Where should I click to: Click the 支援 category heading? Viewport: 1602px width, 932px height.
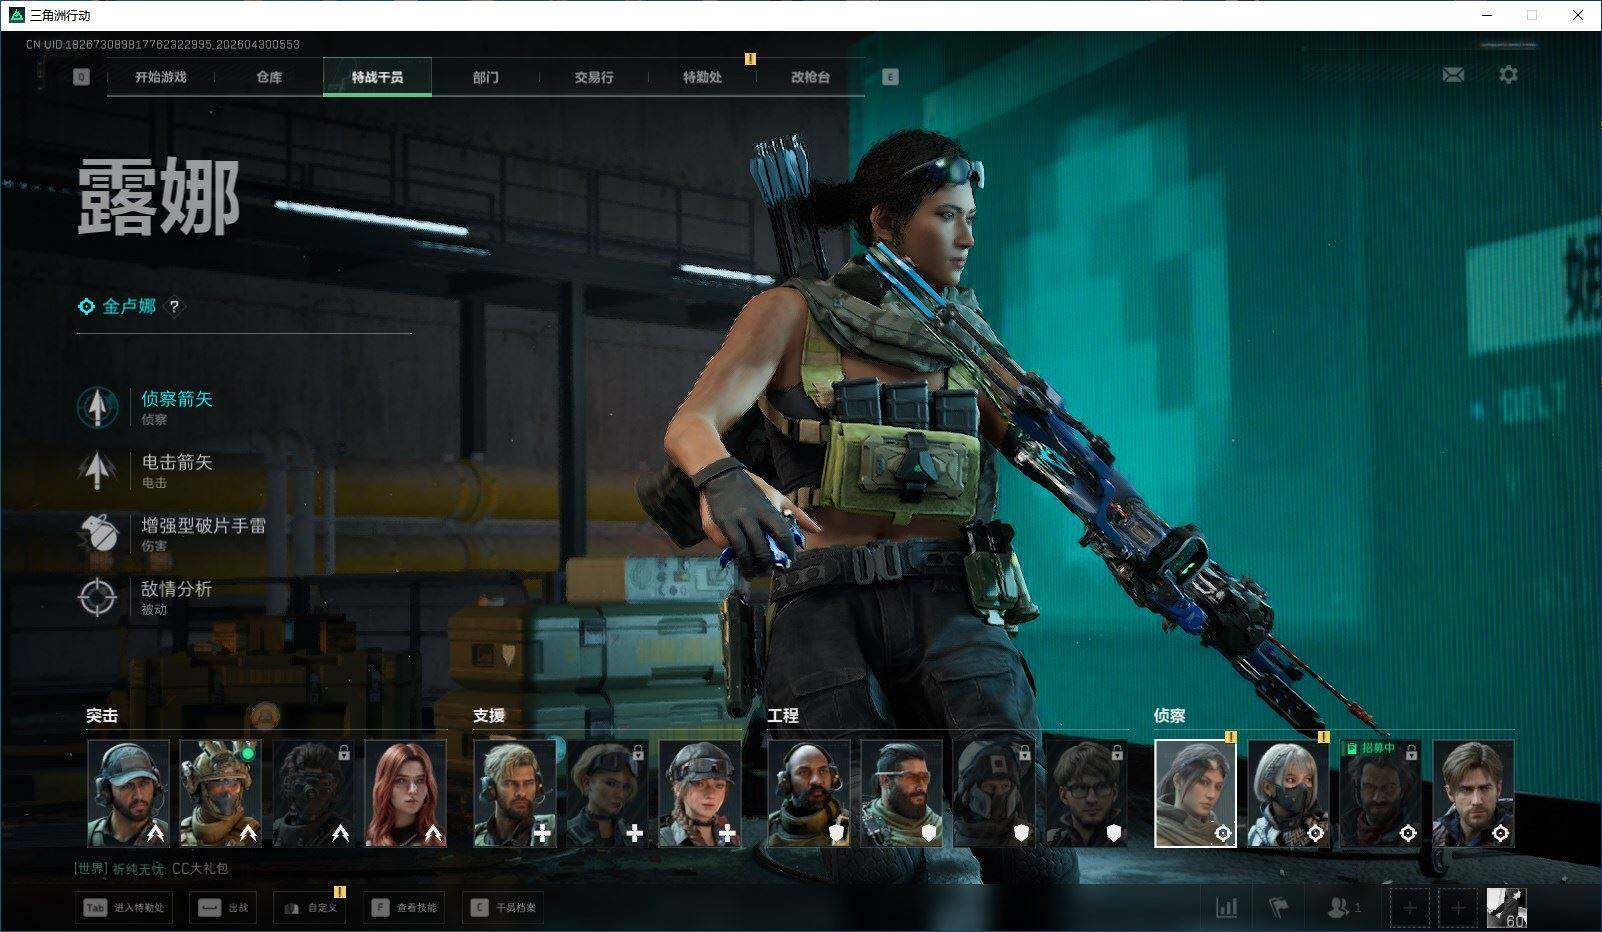tap(489, 716)
